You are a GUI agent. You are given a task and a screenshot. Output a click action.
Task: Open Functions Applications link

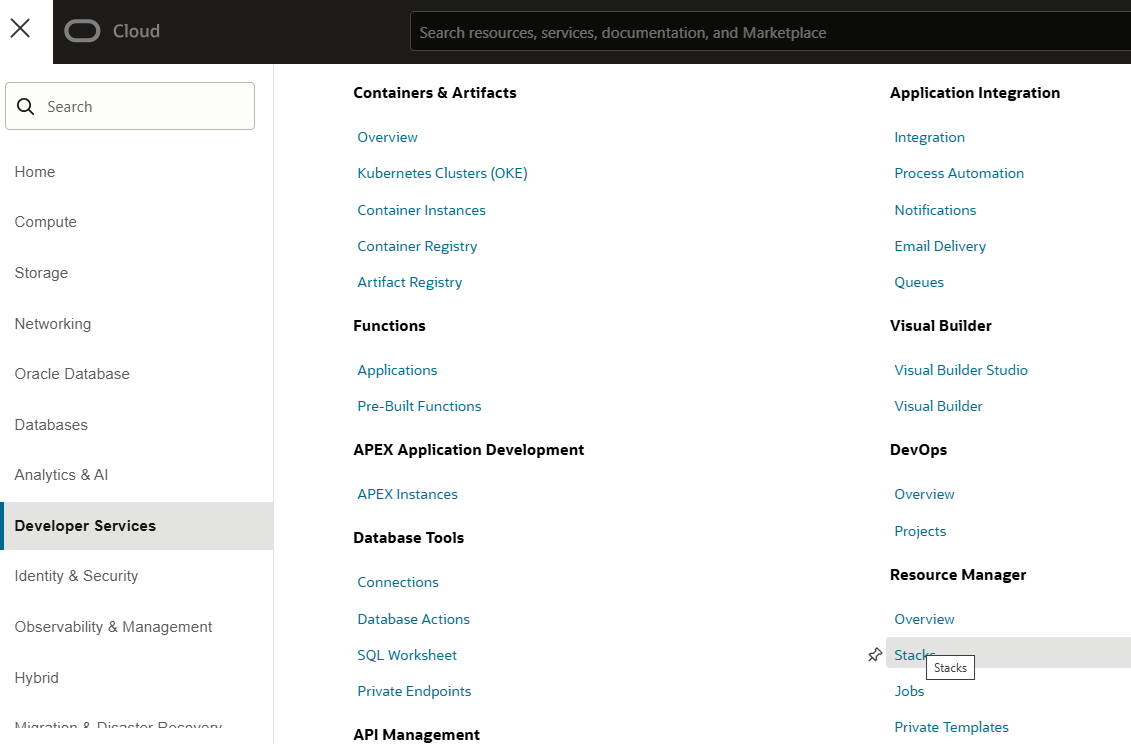pos(397,370)
